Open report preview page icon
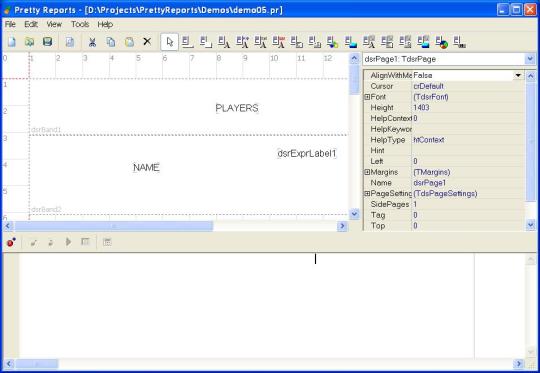This screenshot has width=540, height=373. [x=70, y=42]
